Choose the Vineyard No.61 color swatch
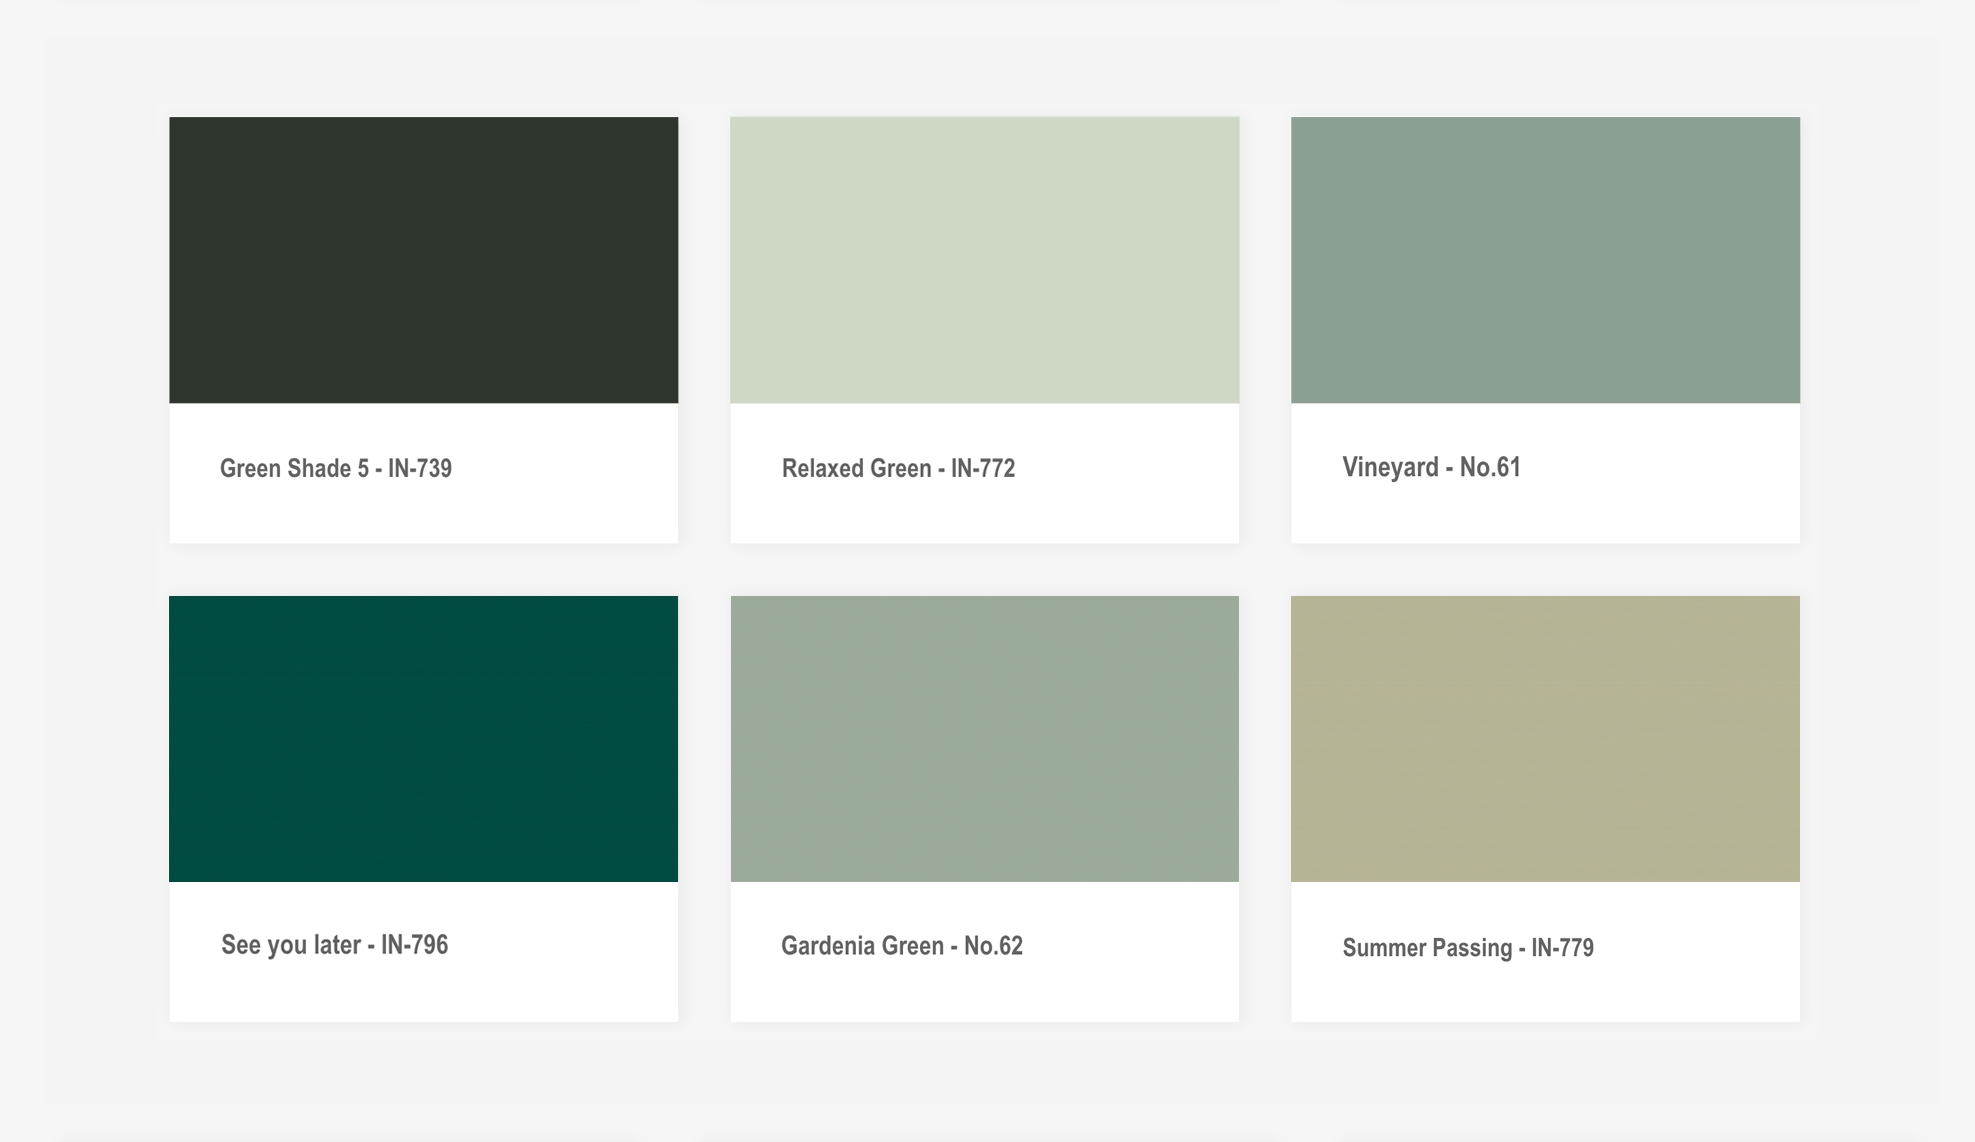 (x=1545, y=260)
